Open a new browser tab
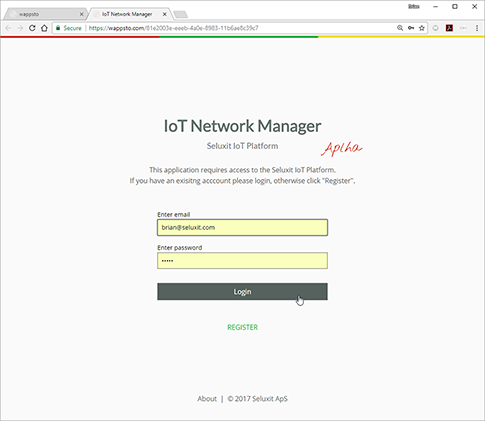Screen dimensions: 485x421 coord(181,14)
